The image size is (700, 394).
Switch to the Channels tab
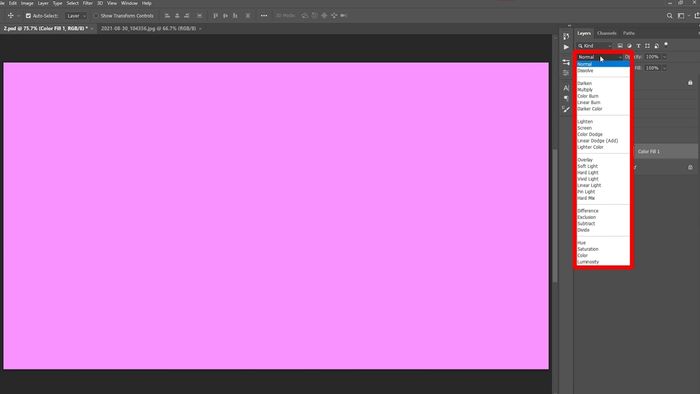(x=606, y=33)
